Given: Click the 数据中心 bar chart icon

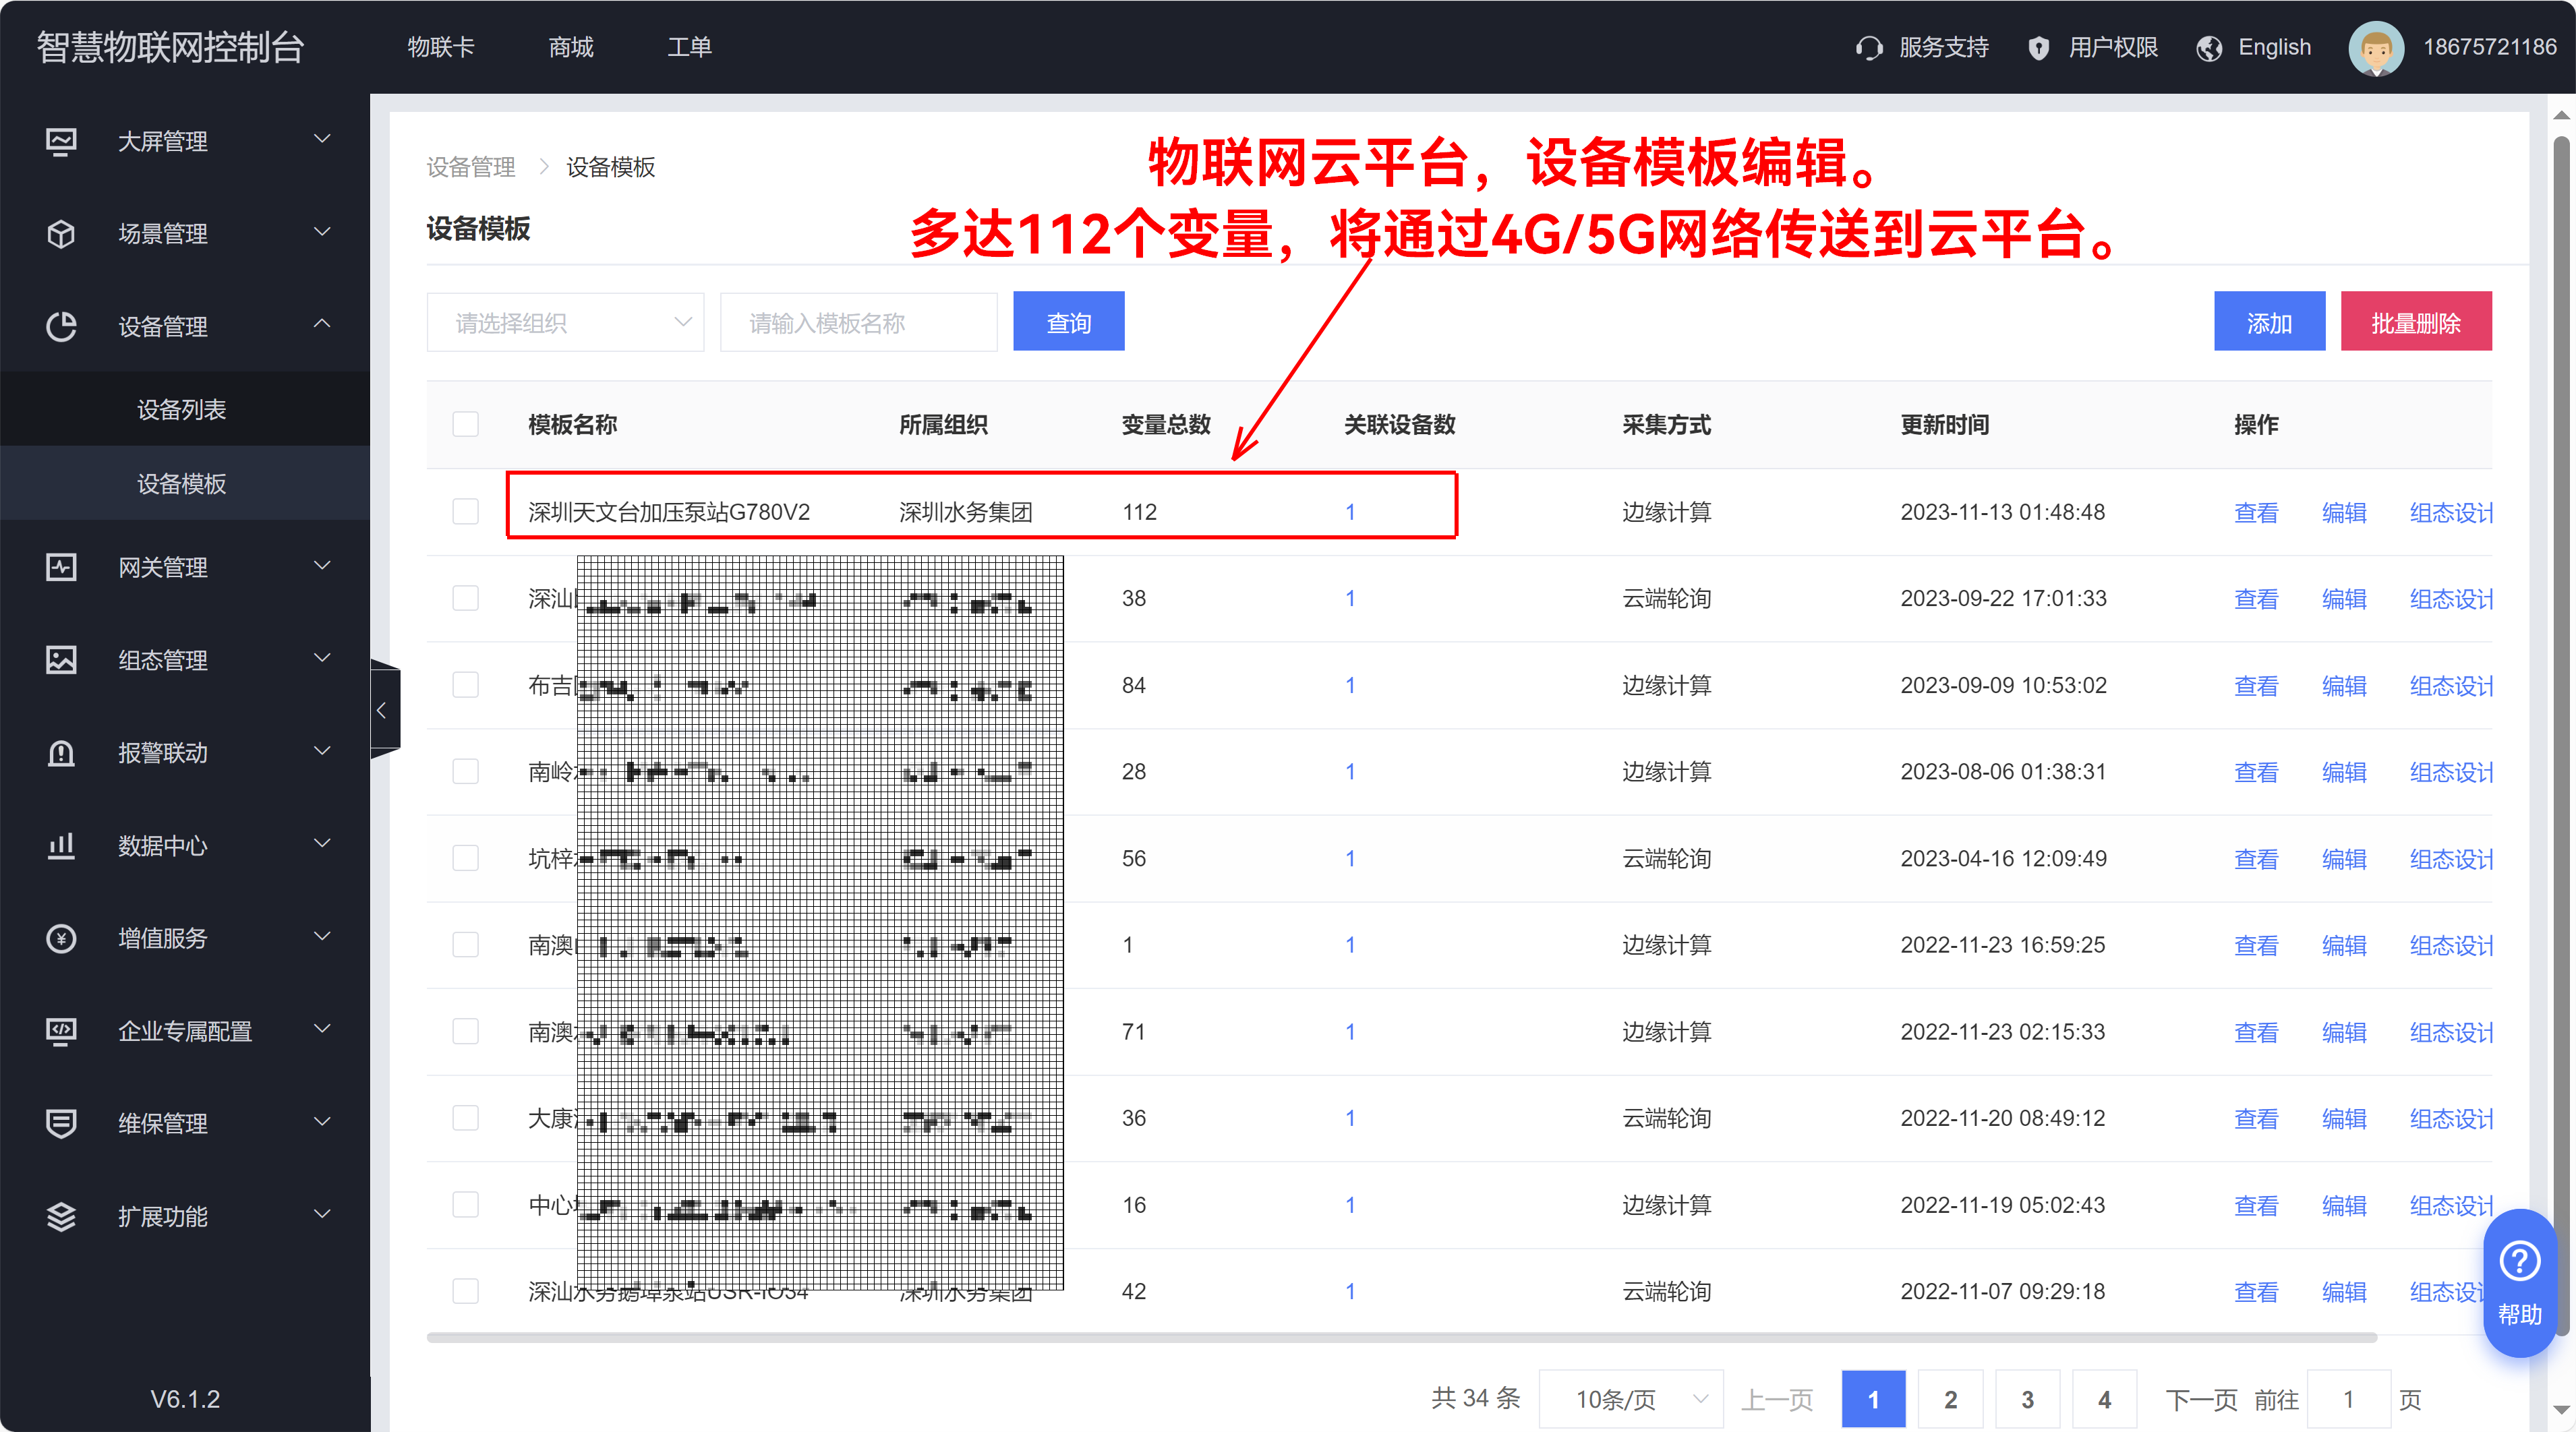Looking at the screenshot, I should point(61,846).
